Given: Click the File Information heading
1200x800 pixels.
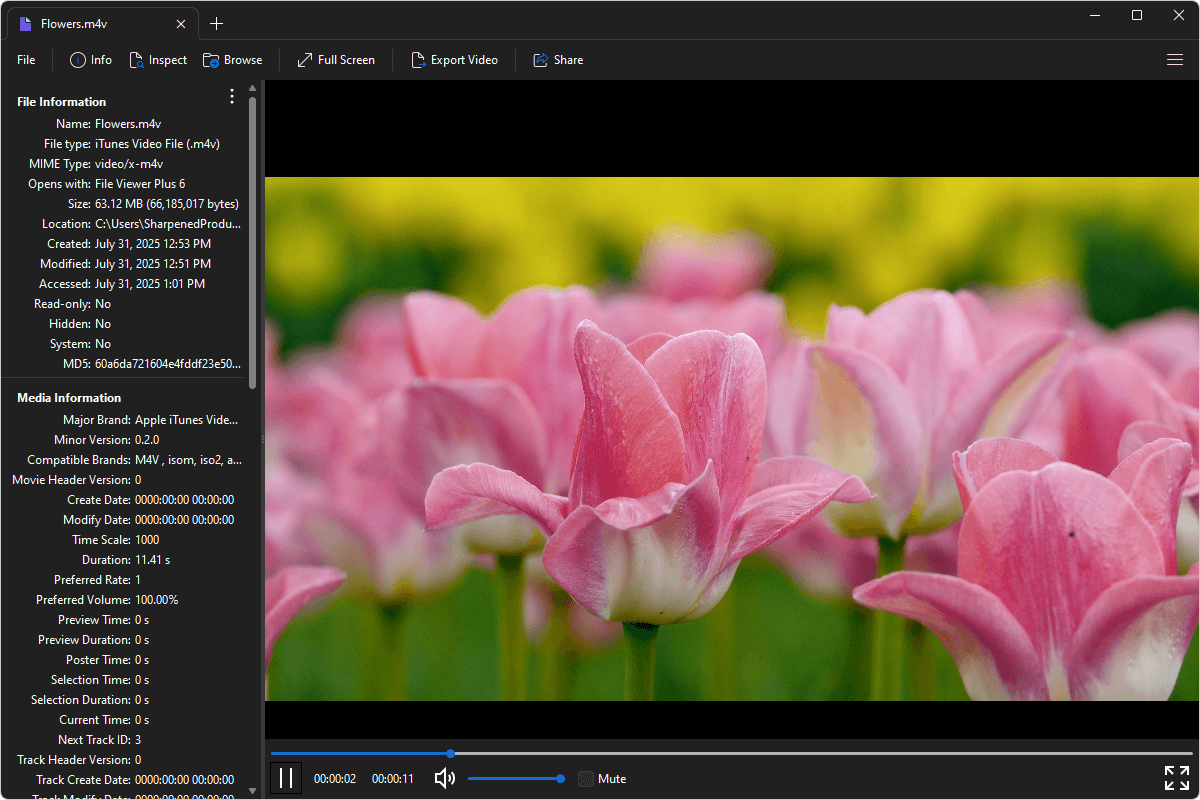Looking at the screenshot, I should (62, 102).
